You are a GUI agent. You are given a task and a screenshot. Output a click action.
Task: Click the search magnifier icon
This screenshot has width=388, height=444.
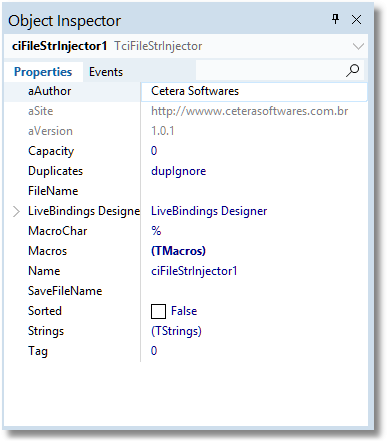pos(352,71)
